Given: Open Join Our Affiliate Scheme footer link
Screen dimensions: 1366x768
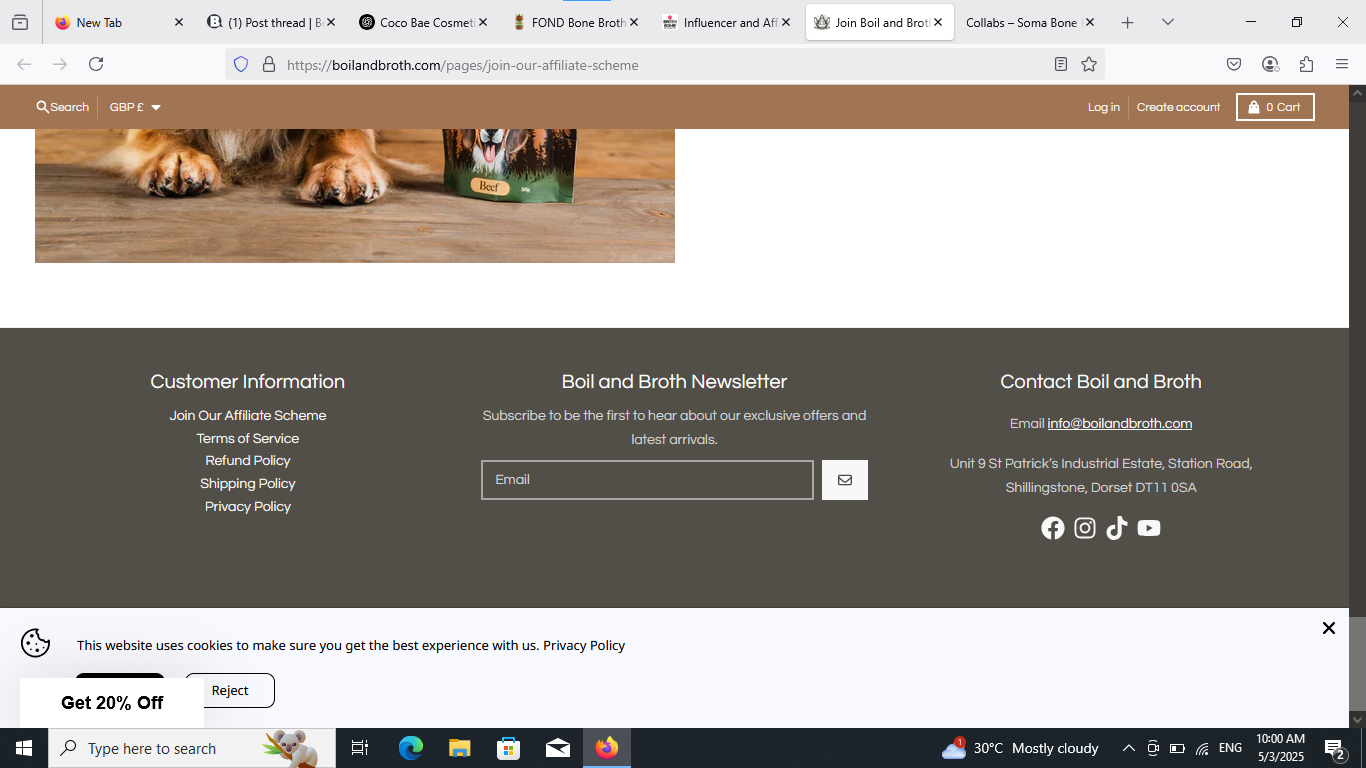Looking at the screenshot, I should tap(248, 416).
